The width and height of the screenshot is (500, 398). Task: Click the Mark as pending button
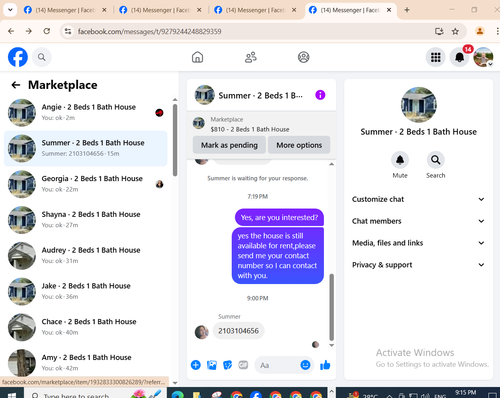click(229, 145)
